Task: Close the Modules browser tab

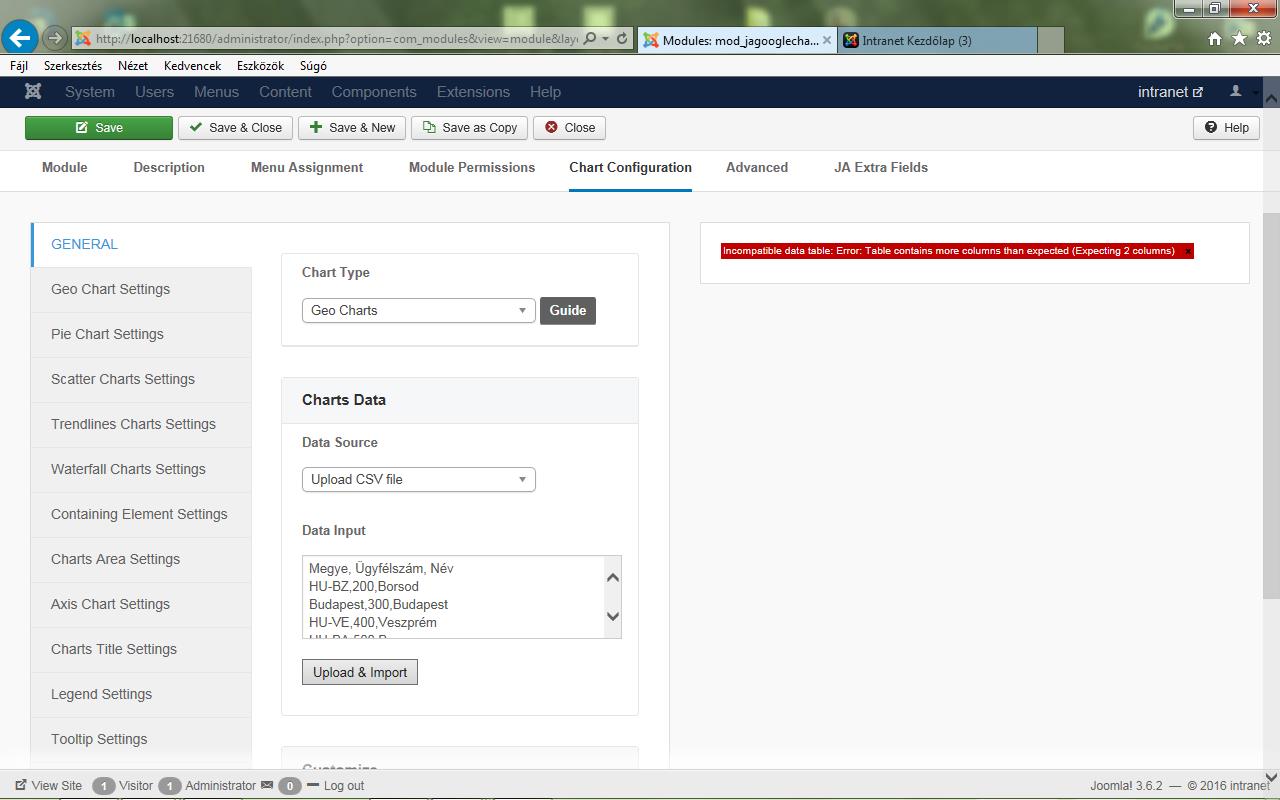Action: 827,40
